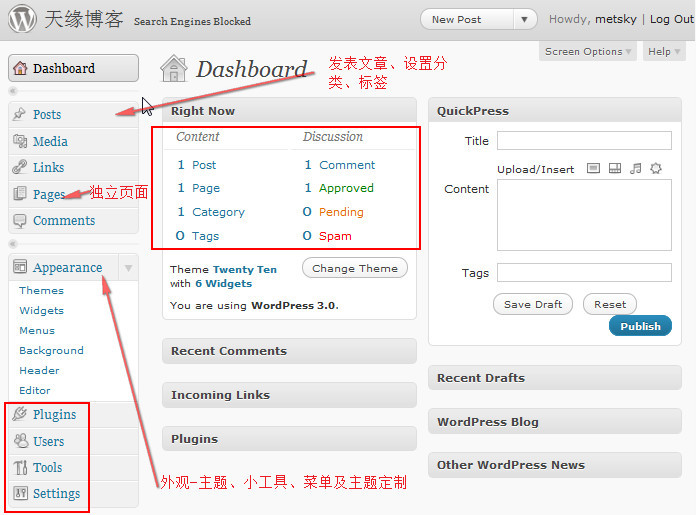The image size is (696, 515).
Task: Open the Posts menu
Action: [73, 114]
